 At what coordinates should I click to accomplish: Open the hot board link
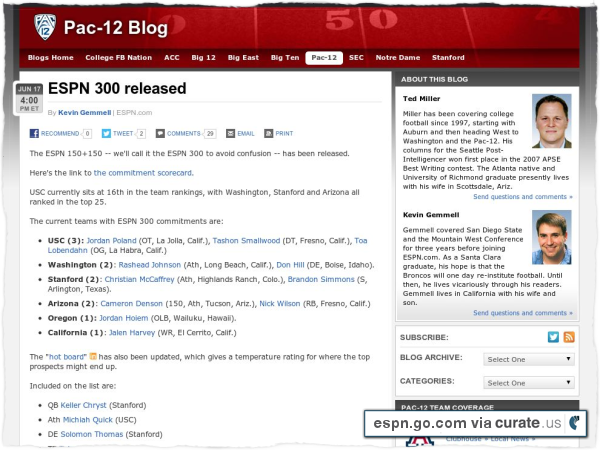point(67,357)
